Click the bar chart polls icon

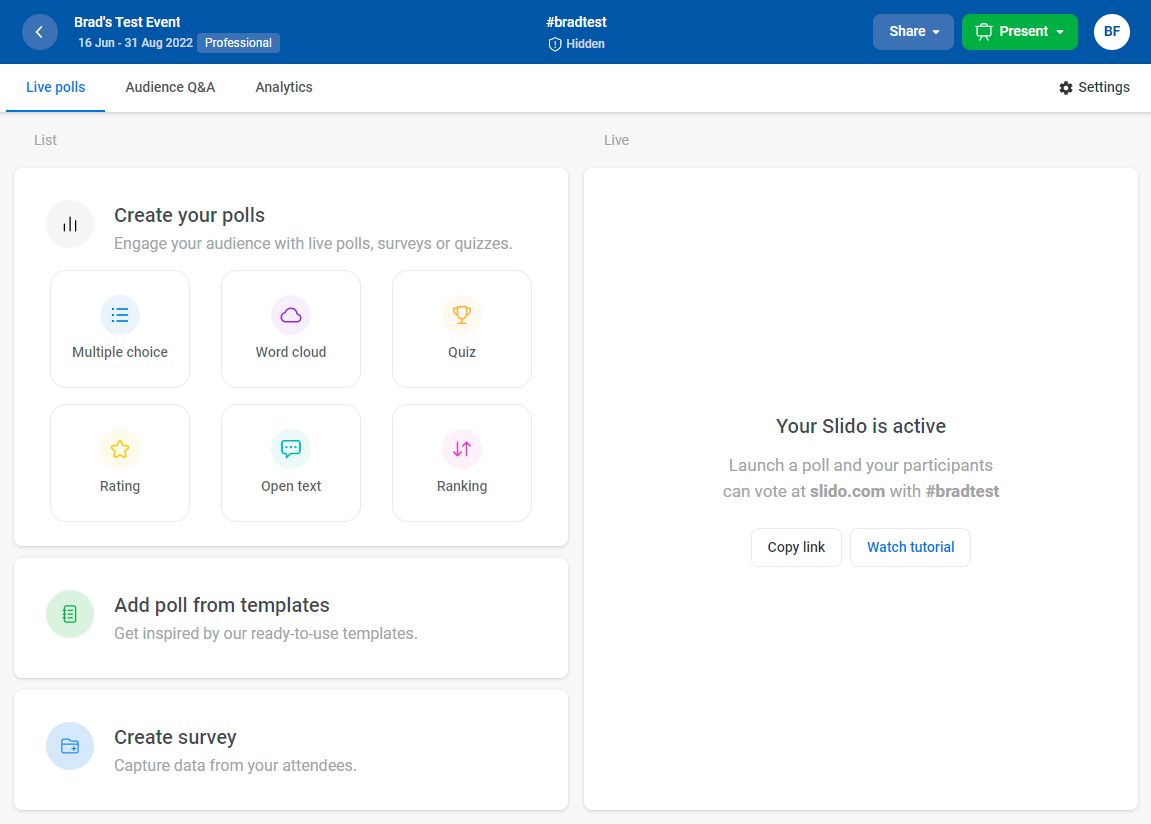pyautogui.click(x=69, y=224)
